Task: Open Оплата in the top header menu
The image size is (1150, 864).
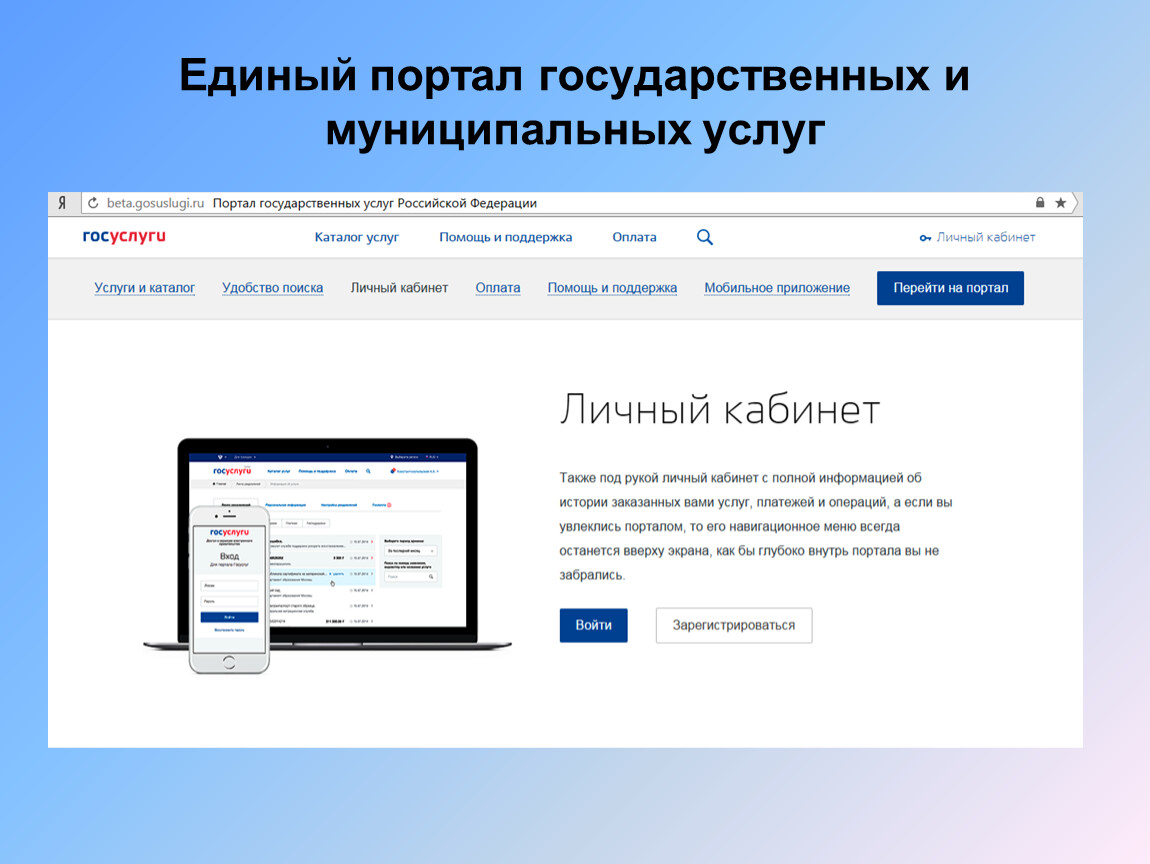Action: coord(634,237)
